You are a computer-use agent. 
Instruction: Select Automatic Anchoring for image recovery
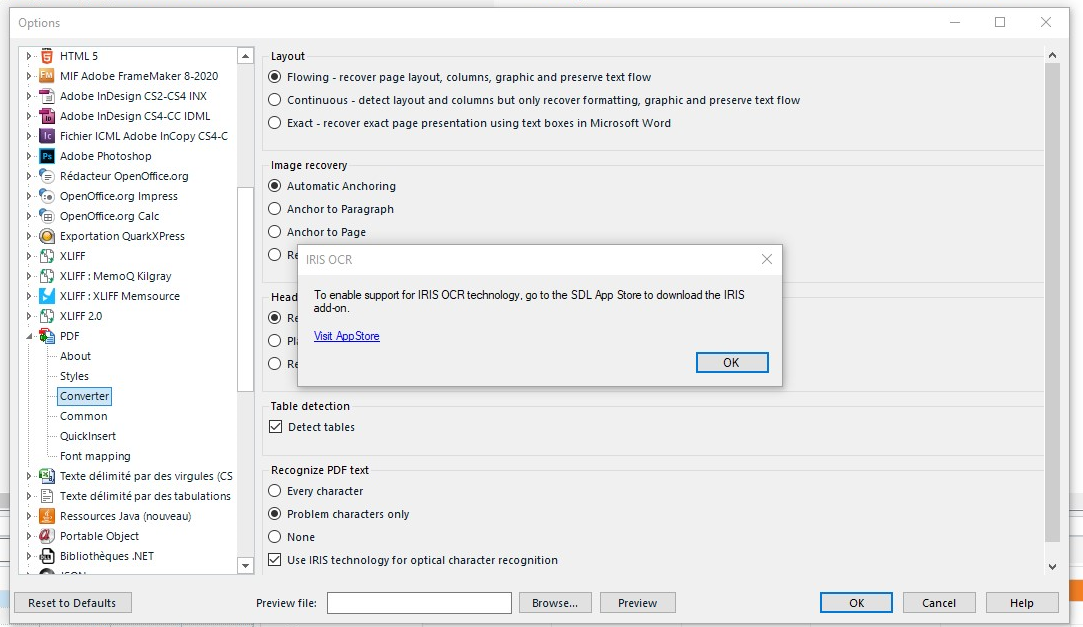pyautogui.click(x=275, y=186)
